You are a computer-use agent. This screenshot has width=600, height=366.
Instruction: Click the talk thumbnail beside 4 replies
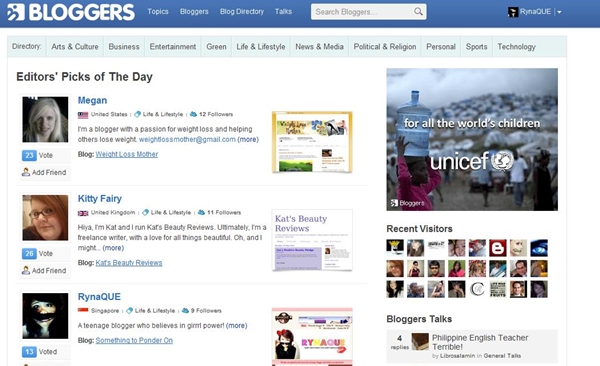420,341
